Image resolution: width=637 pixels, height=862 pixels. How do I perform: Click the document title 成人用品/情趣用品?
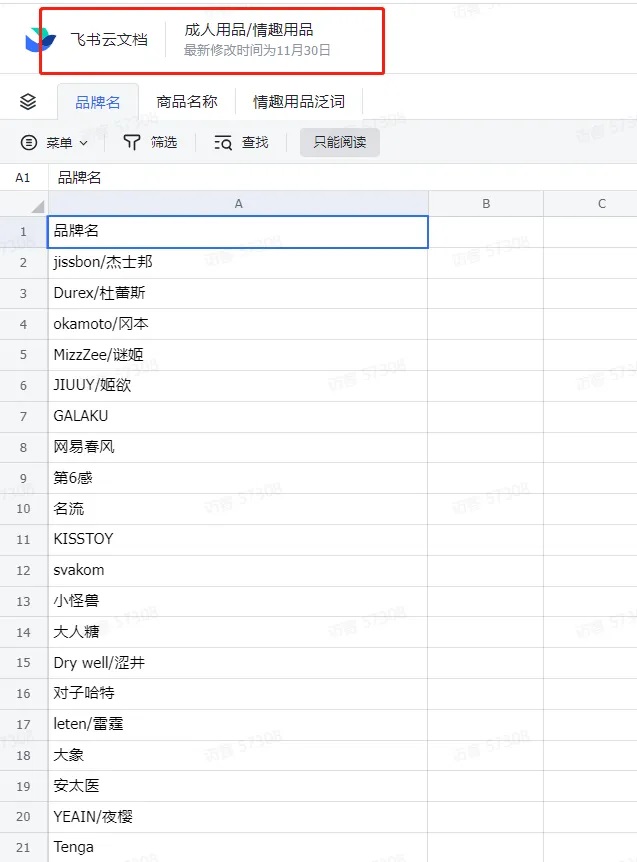click(248, 30)
